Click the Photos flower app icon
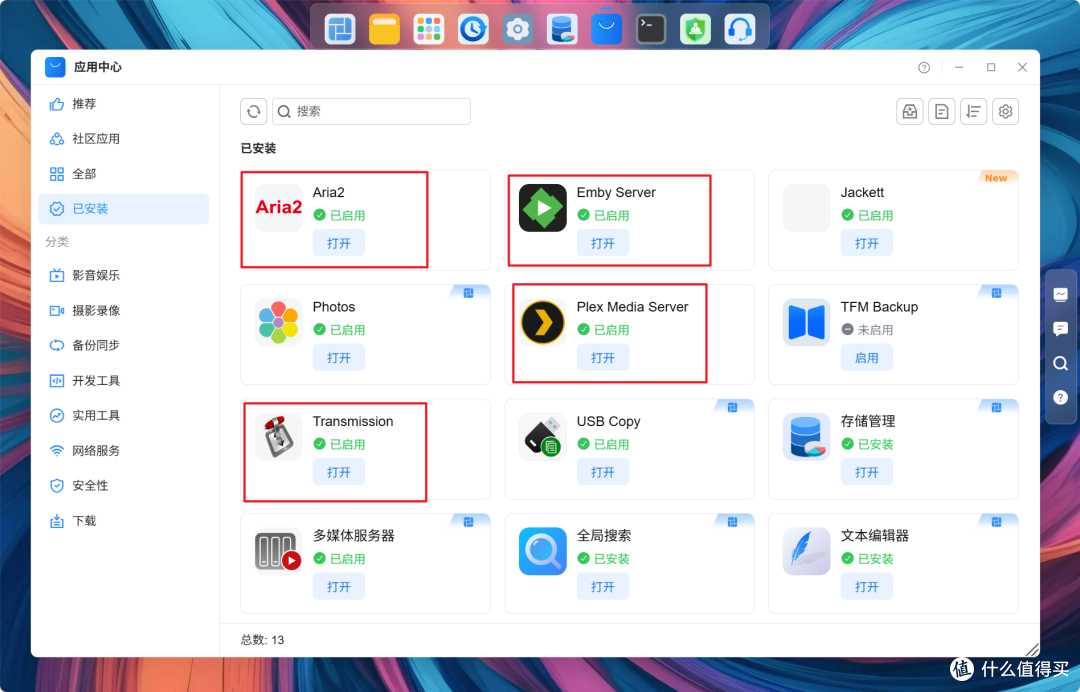1080x692 pixels. [278, 322]
